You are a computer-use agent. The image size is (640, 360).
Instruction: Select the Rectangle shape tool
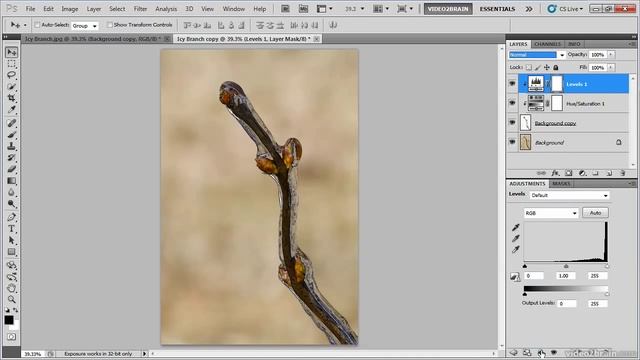[11, 251]
